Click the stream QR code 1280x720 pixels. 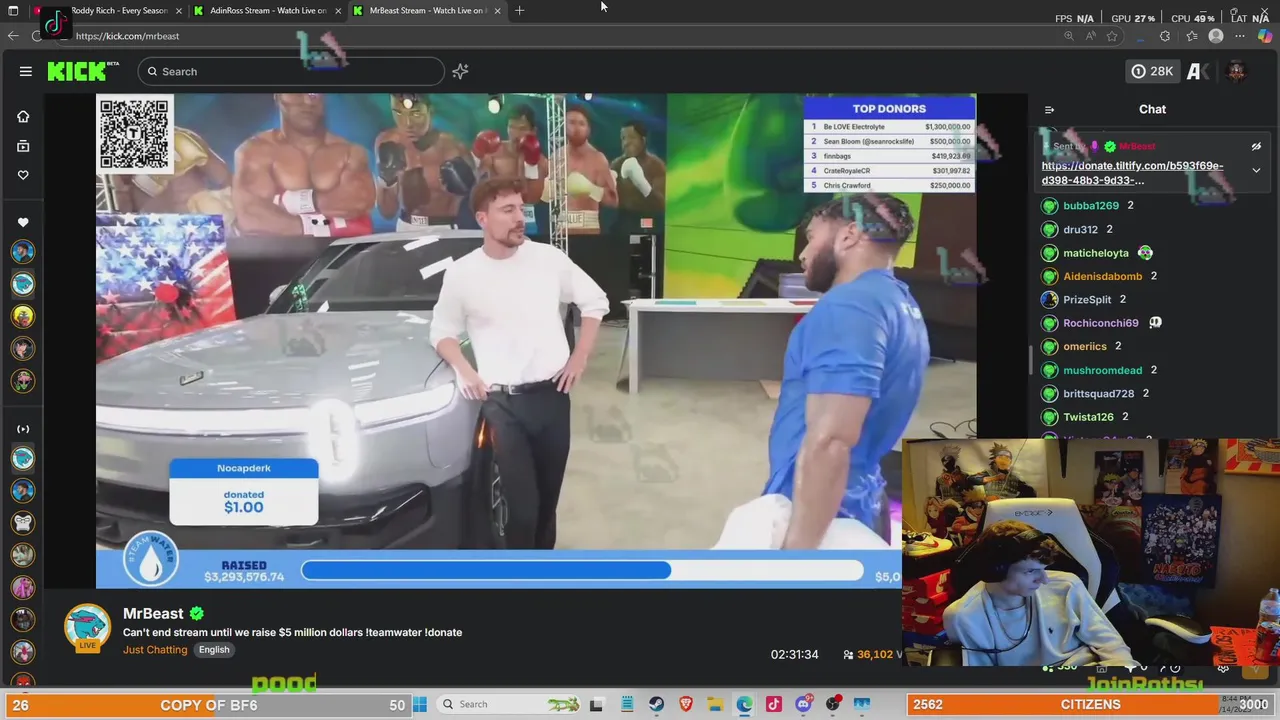coord(135,133)
